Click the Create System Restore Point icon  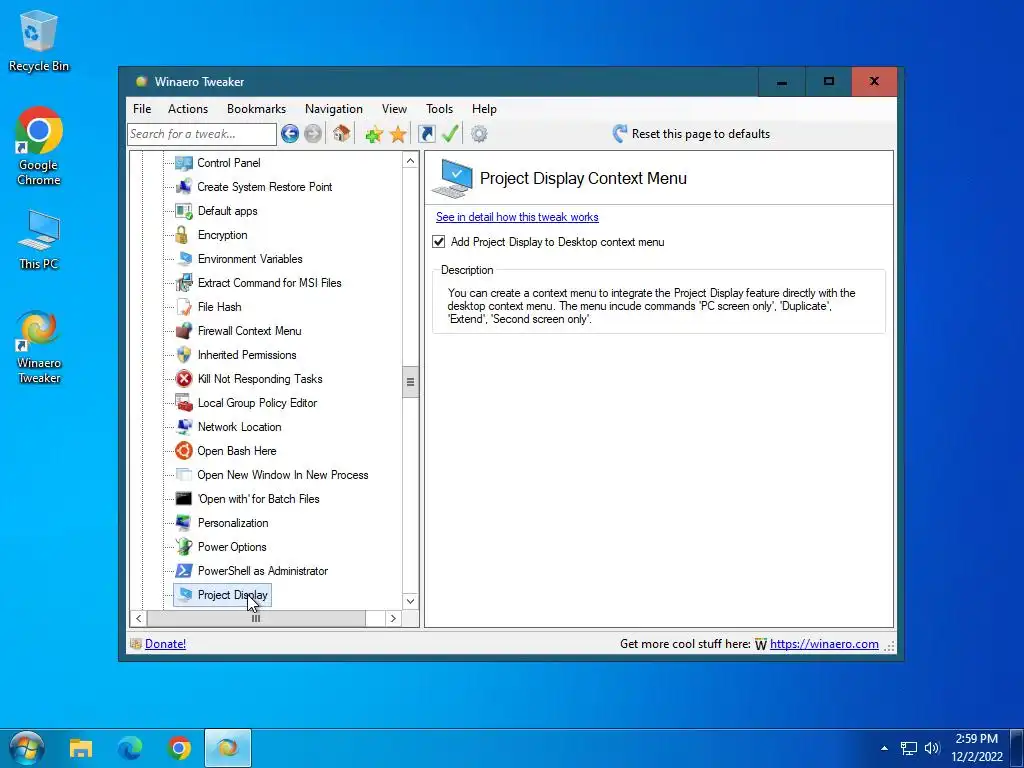click(x=184, y=187)
